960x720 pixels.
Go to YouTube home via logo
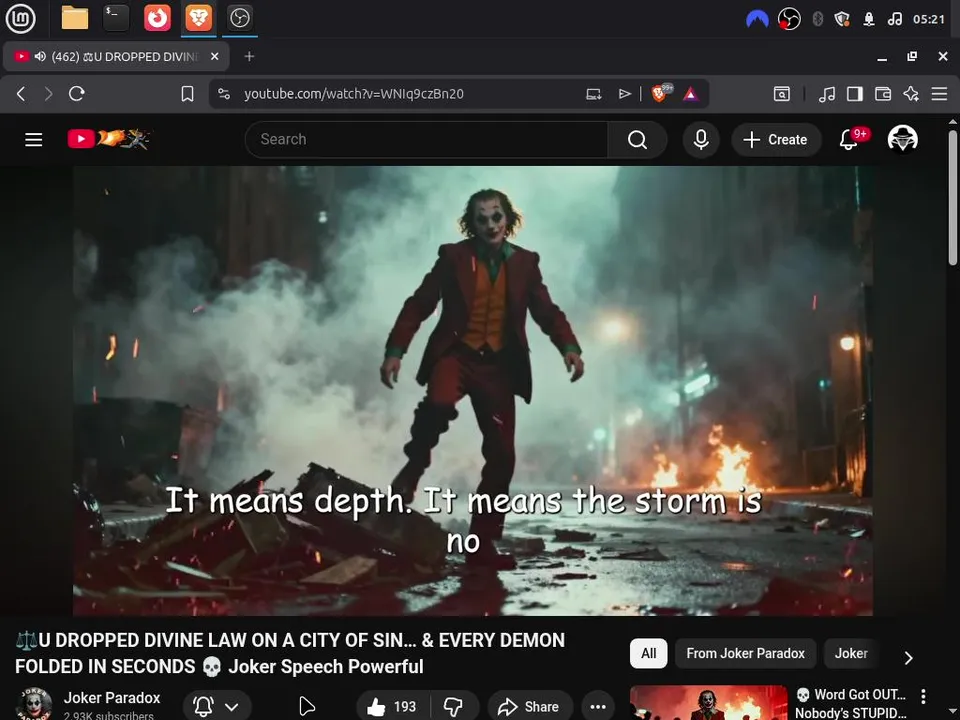coord(108,139)
